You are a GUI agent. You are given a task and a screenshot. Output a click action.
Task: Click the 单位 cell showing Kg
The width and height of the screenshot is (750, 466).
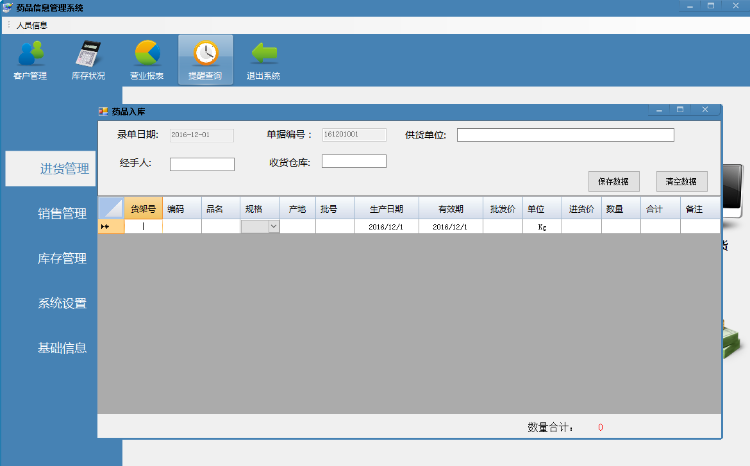pos(542,226)
